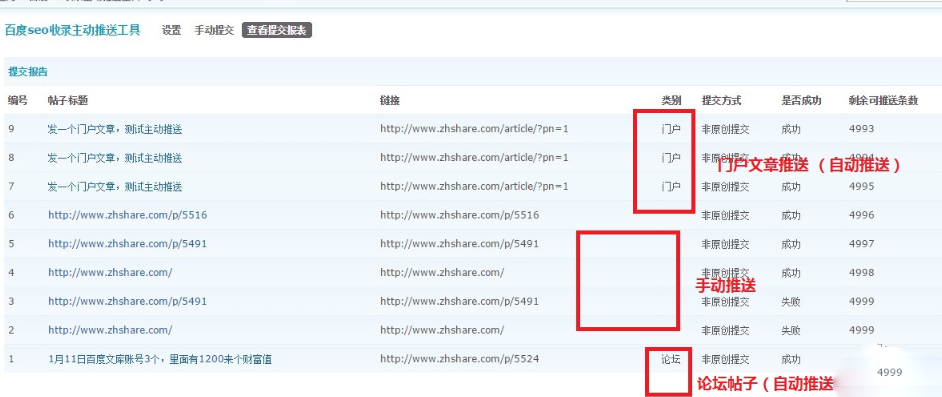Click the 提交报告 section header

[x=28, y=71]
